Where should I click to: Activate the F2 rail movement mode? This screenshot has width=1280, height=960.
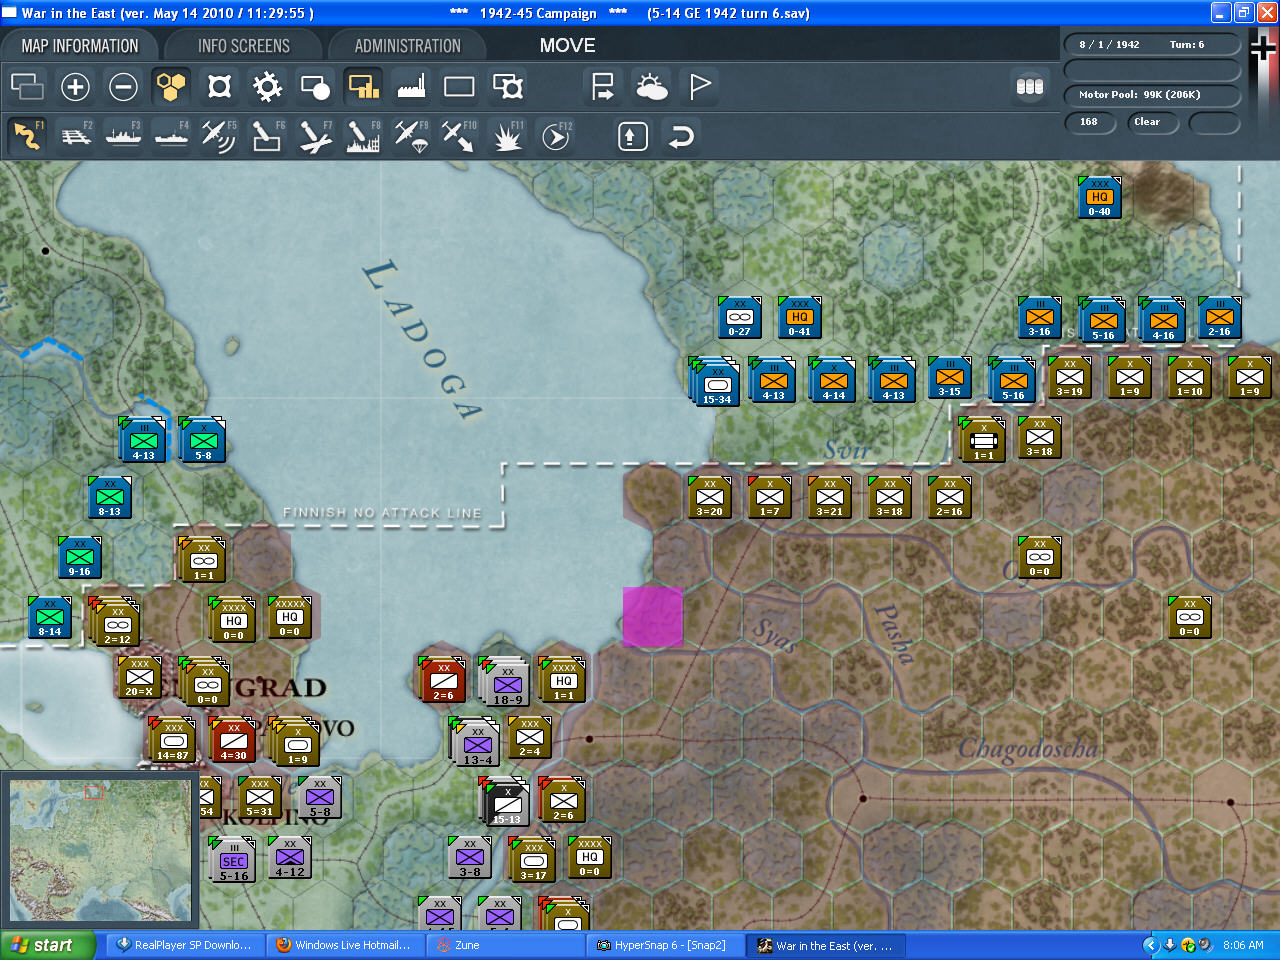[x=76, y=136]
